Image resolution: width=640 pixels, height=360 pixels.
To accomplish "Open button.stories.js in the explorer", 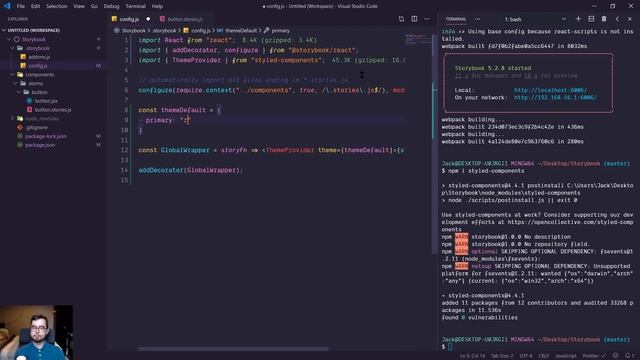I will 53,110.
